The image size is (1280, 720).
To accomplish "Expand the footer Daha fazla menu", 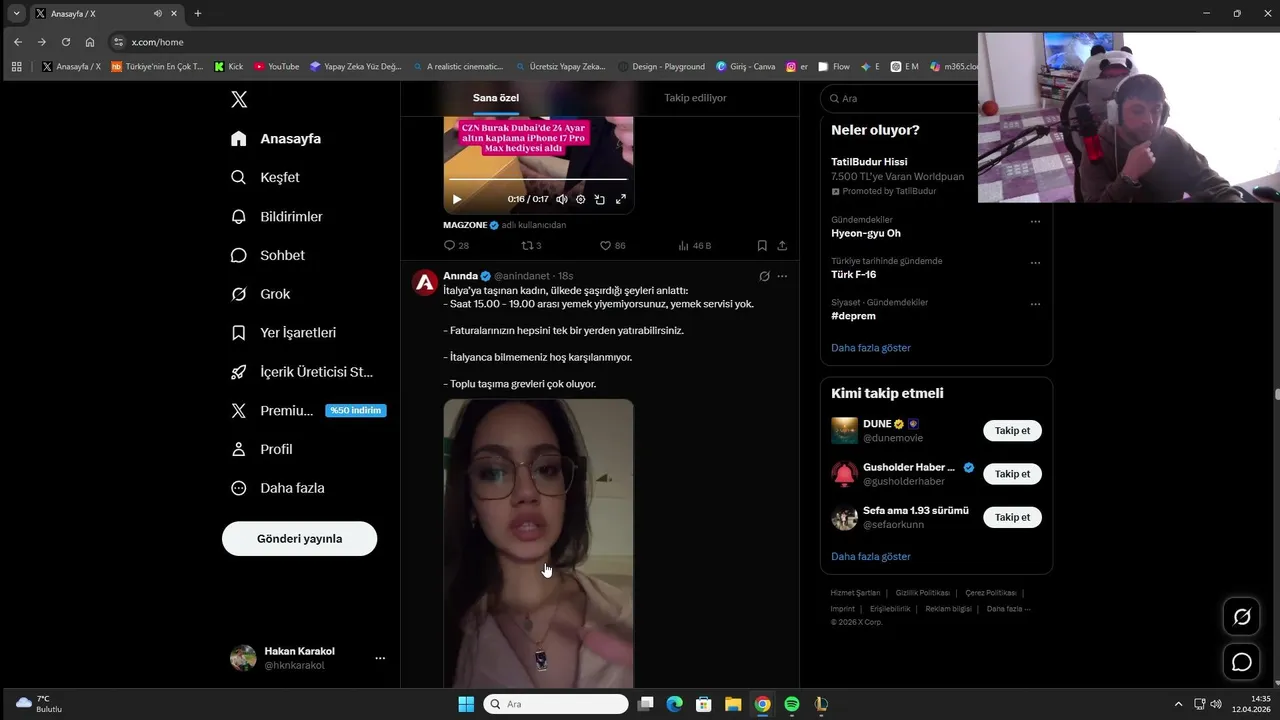I will pyautogui.click(x=1008, y=609).
